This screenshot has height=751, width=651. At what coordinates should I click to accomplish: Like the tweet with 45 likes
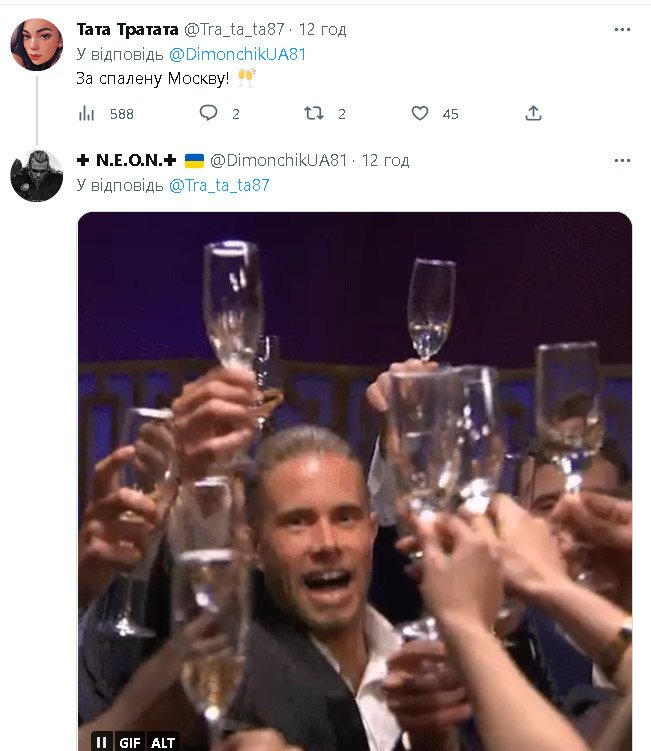click(420, 114)
